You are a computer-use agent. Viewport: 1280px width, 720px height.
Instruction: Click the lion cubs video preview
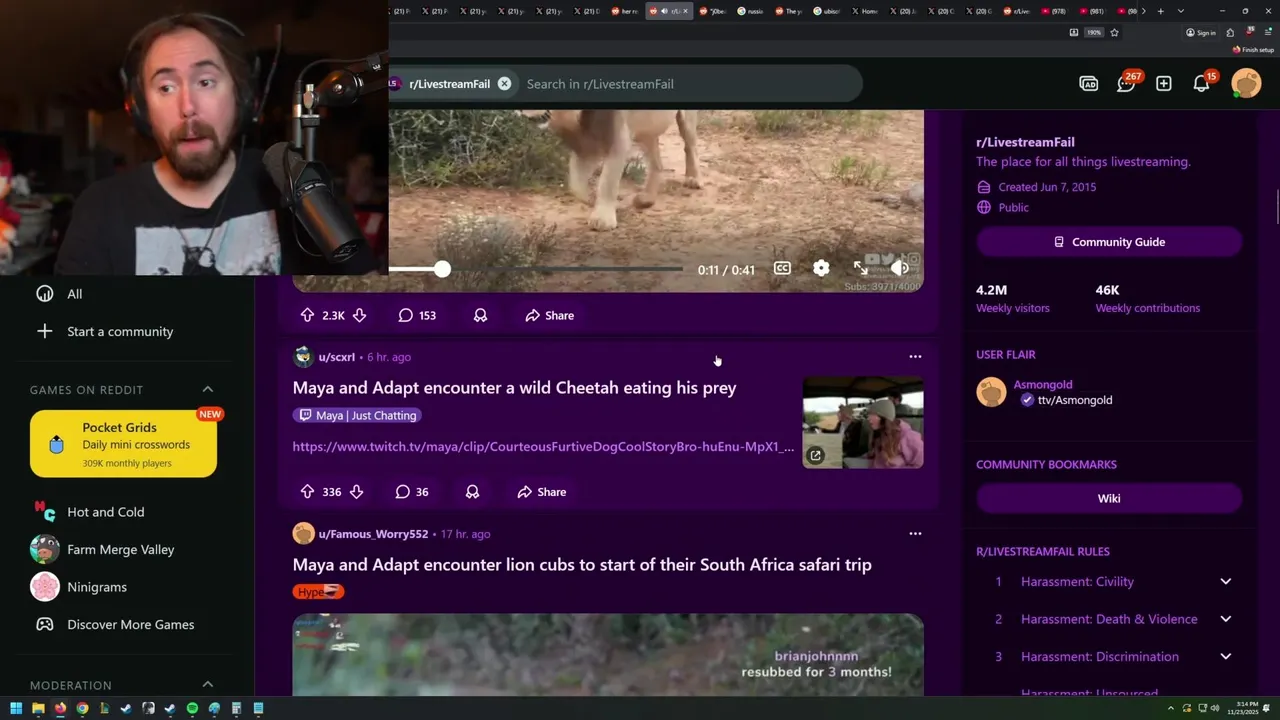click(x=608, y=655)
